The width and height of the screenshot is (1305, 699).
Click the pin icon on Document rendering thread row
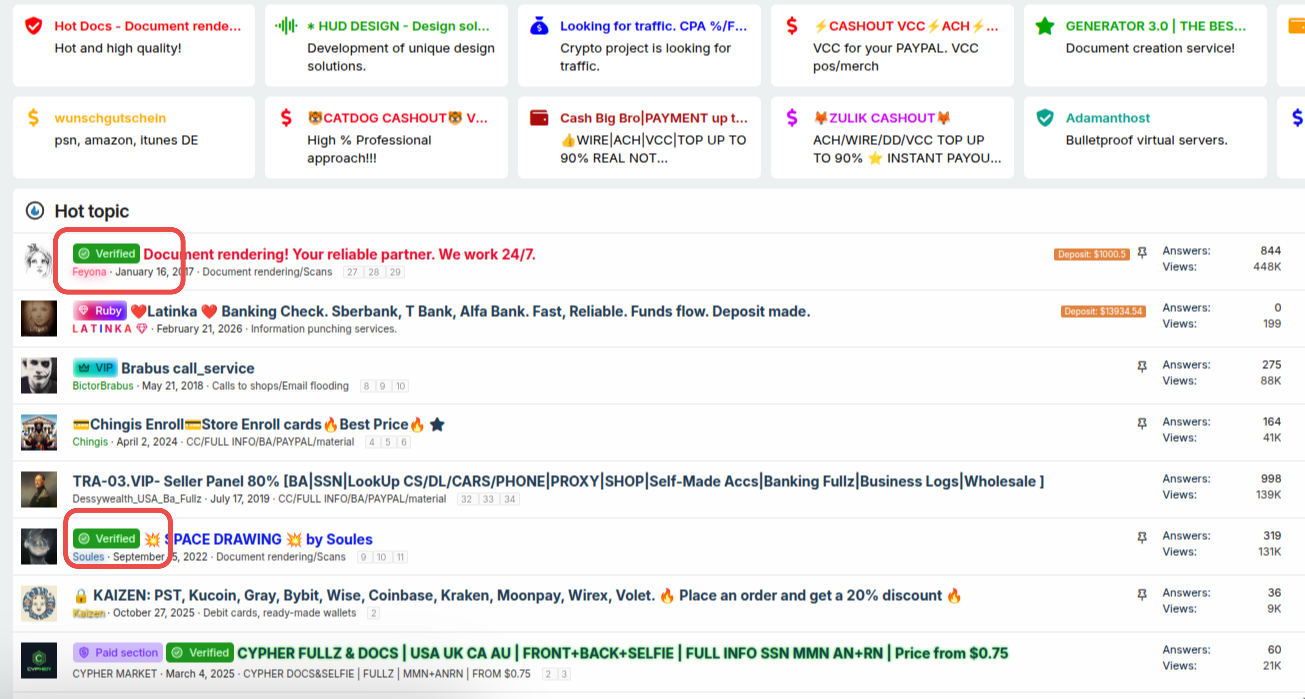(1142, 253)
